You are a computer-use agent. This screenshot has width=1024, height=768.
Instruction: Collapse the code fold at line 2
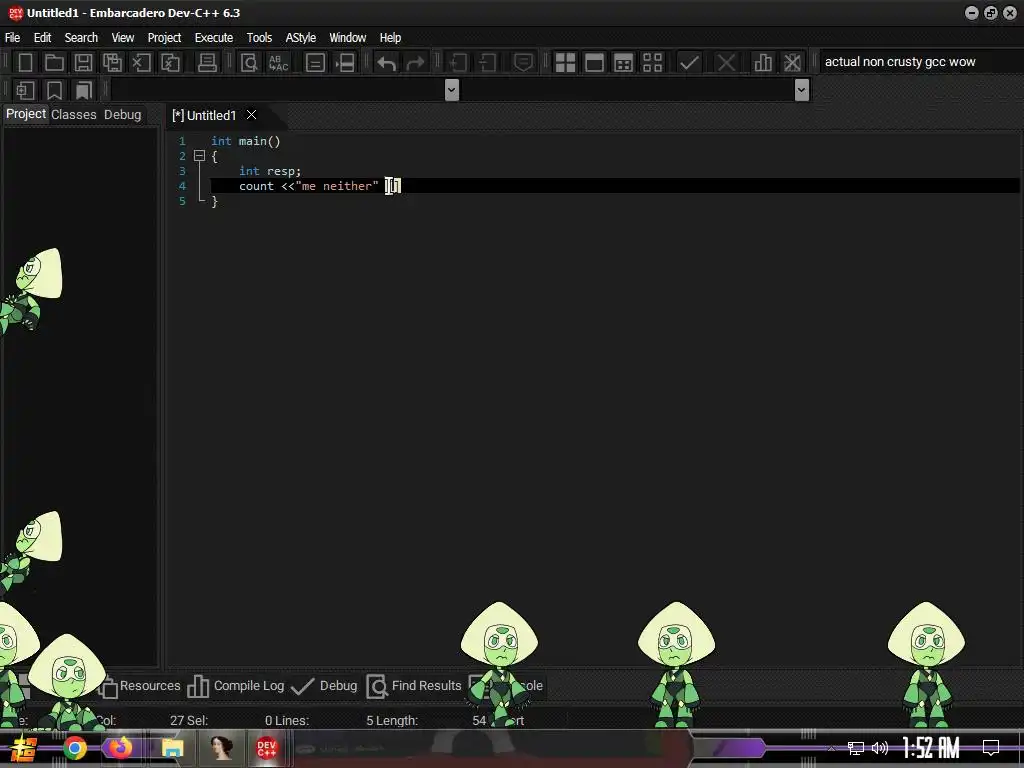tap(199, 156)
